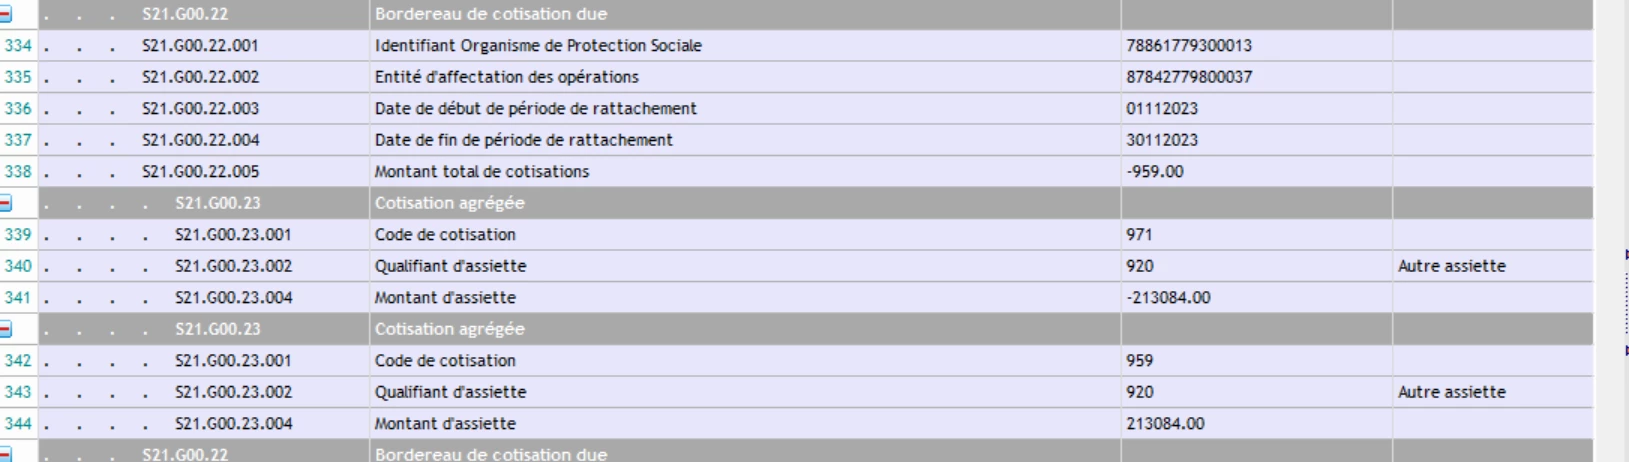Collapse the bottom S21.G00.22 Bordereau group

[5, 454]
